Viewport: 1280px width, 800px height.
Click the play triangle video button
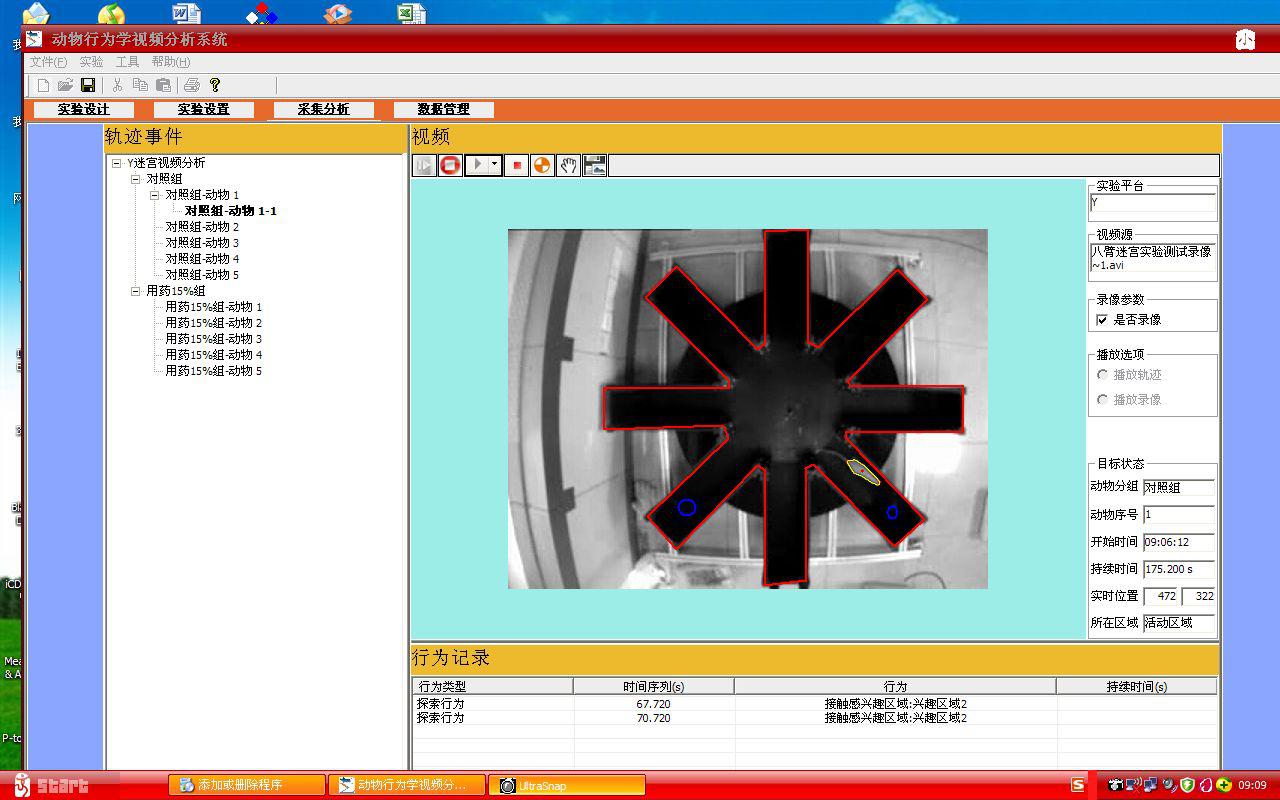coord(477,165)
